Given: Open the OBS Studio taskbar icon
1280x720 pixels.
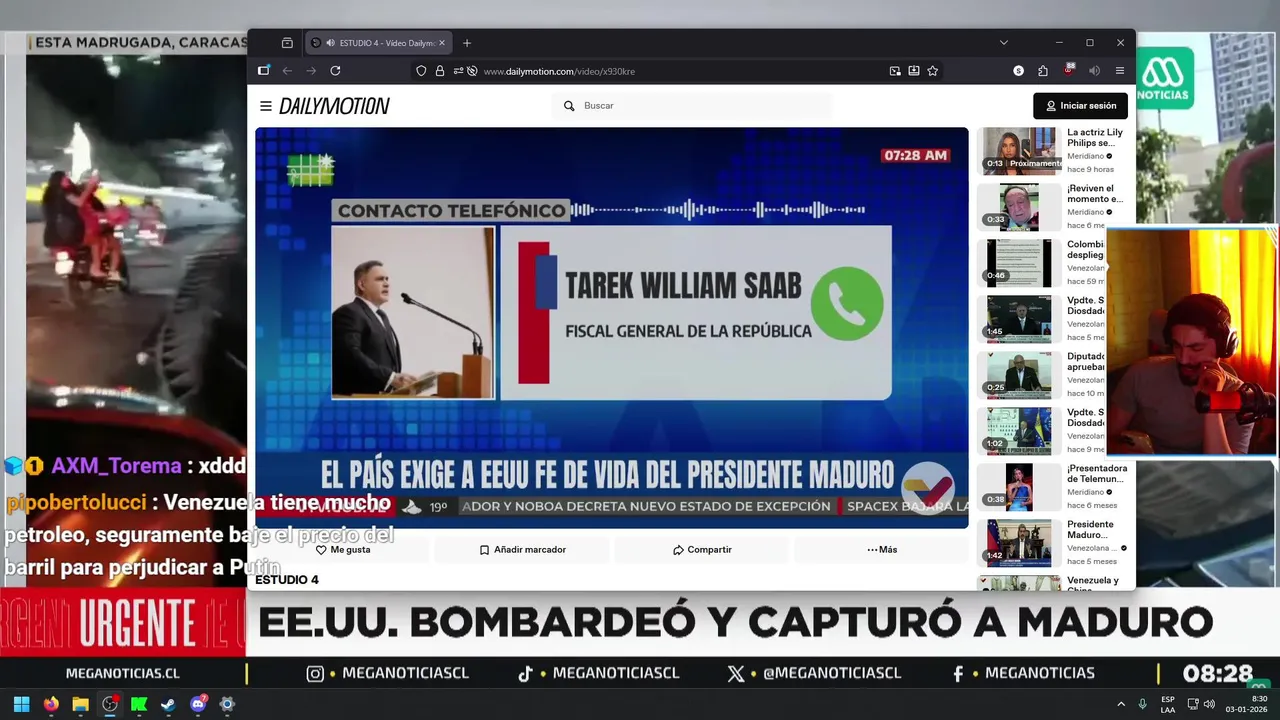Looking at the screenshot, I should tap(110, 704).
